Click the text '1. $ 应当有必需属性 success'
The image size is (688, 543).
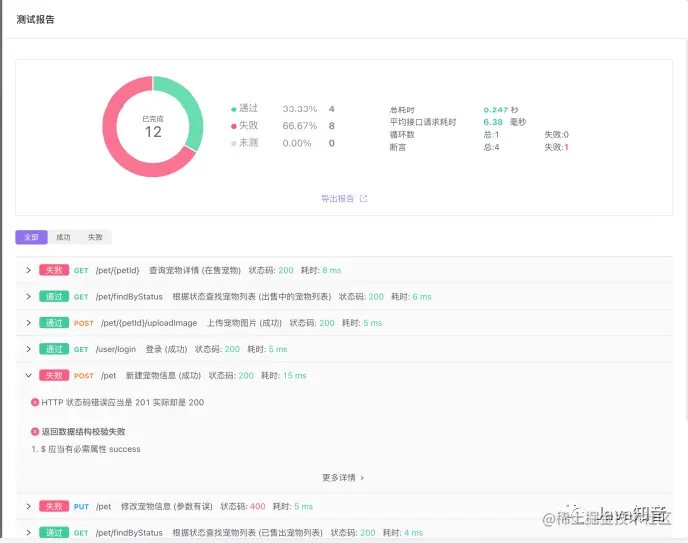[x=86, y=449]
